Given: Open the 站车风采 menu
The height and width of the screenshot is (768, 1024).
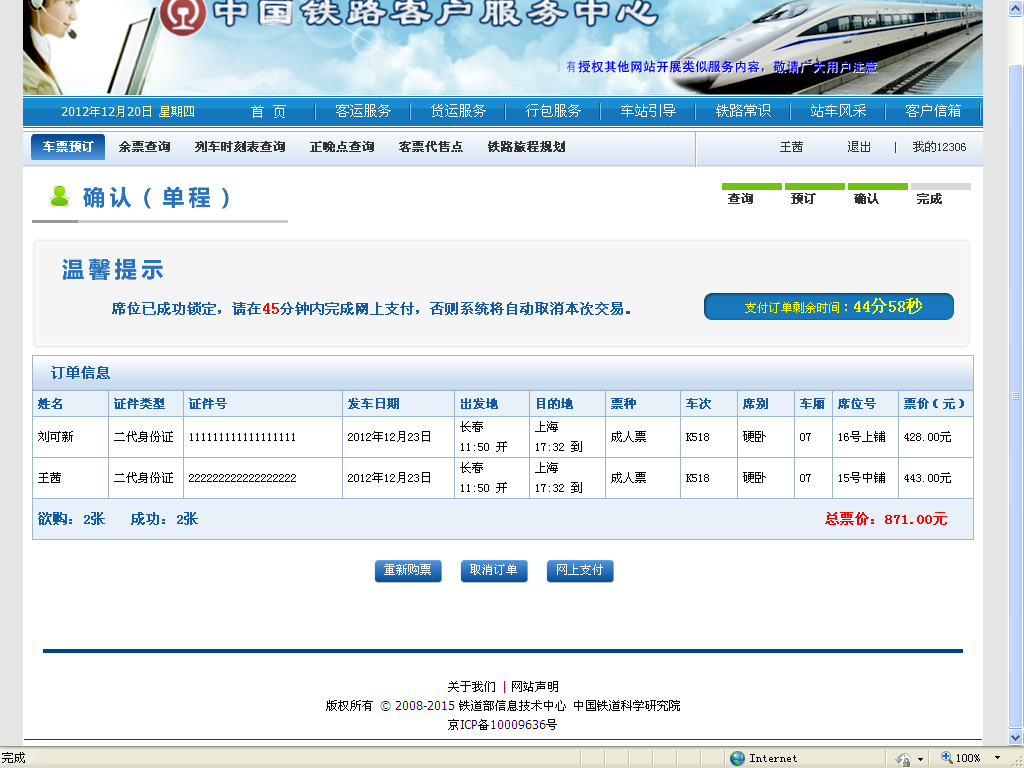Looking at the screenshot, I should pyautogui.click(x=838, y=112).
